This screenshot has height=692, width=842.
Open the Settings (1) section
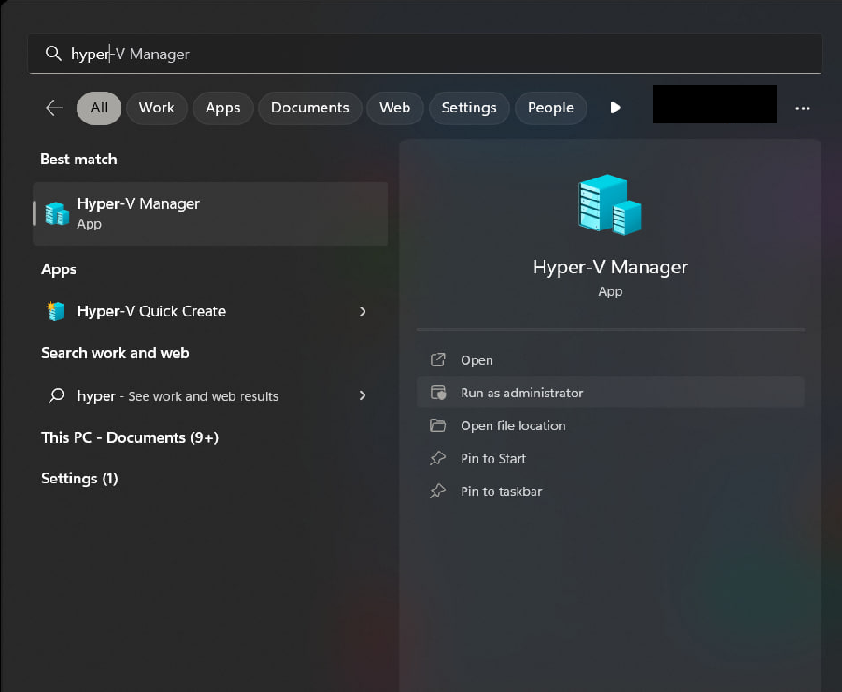click(x=79, y=478)
